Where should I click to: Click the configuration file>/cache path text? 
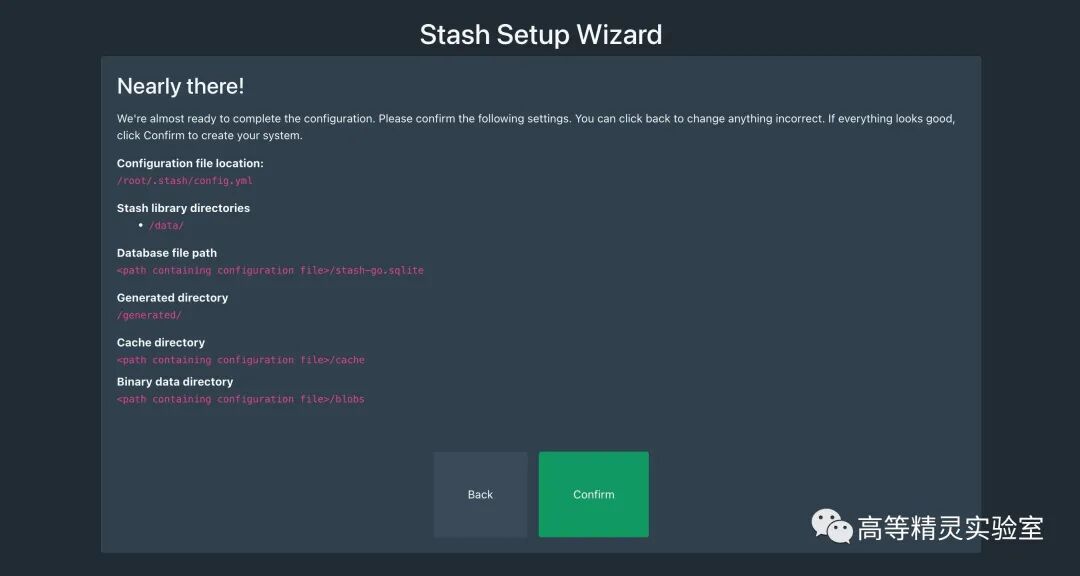pos(240,360)
